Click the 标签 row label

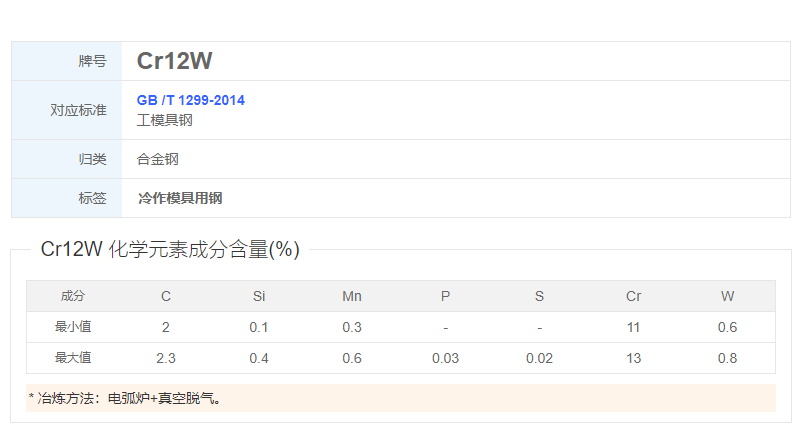click(92, 198)
